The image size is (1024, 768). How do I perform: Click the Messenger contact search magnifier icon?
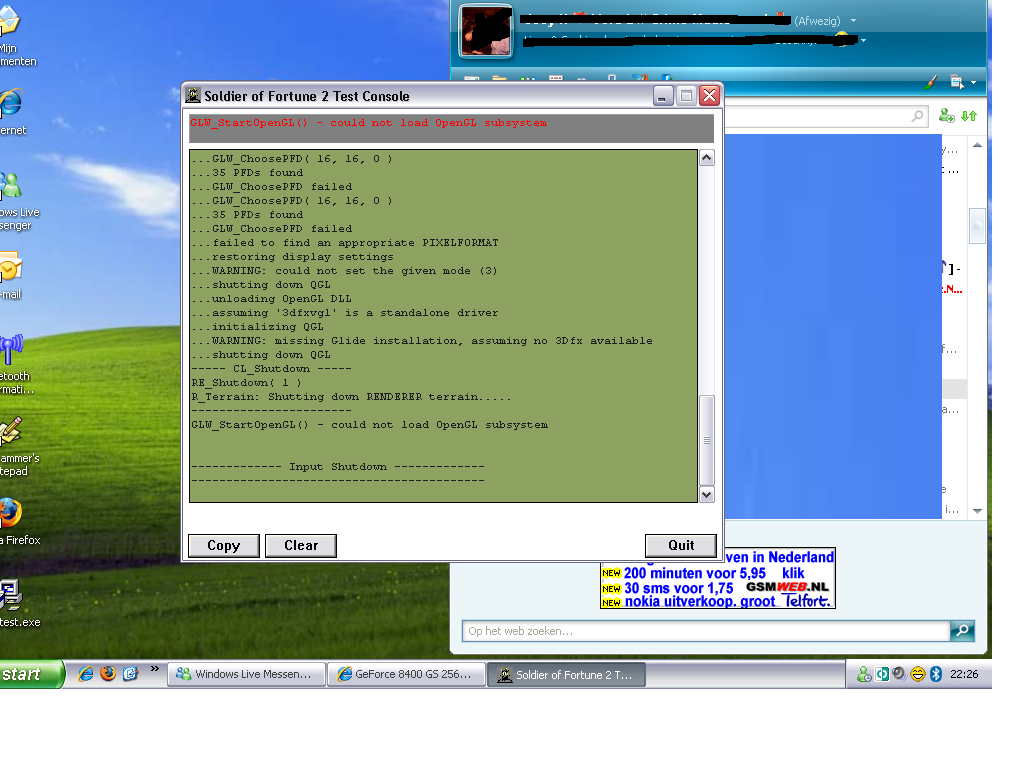coord(918,116)
